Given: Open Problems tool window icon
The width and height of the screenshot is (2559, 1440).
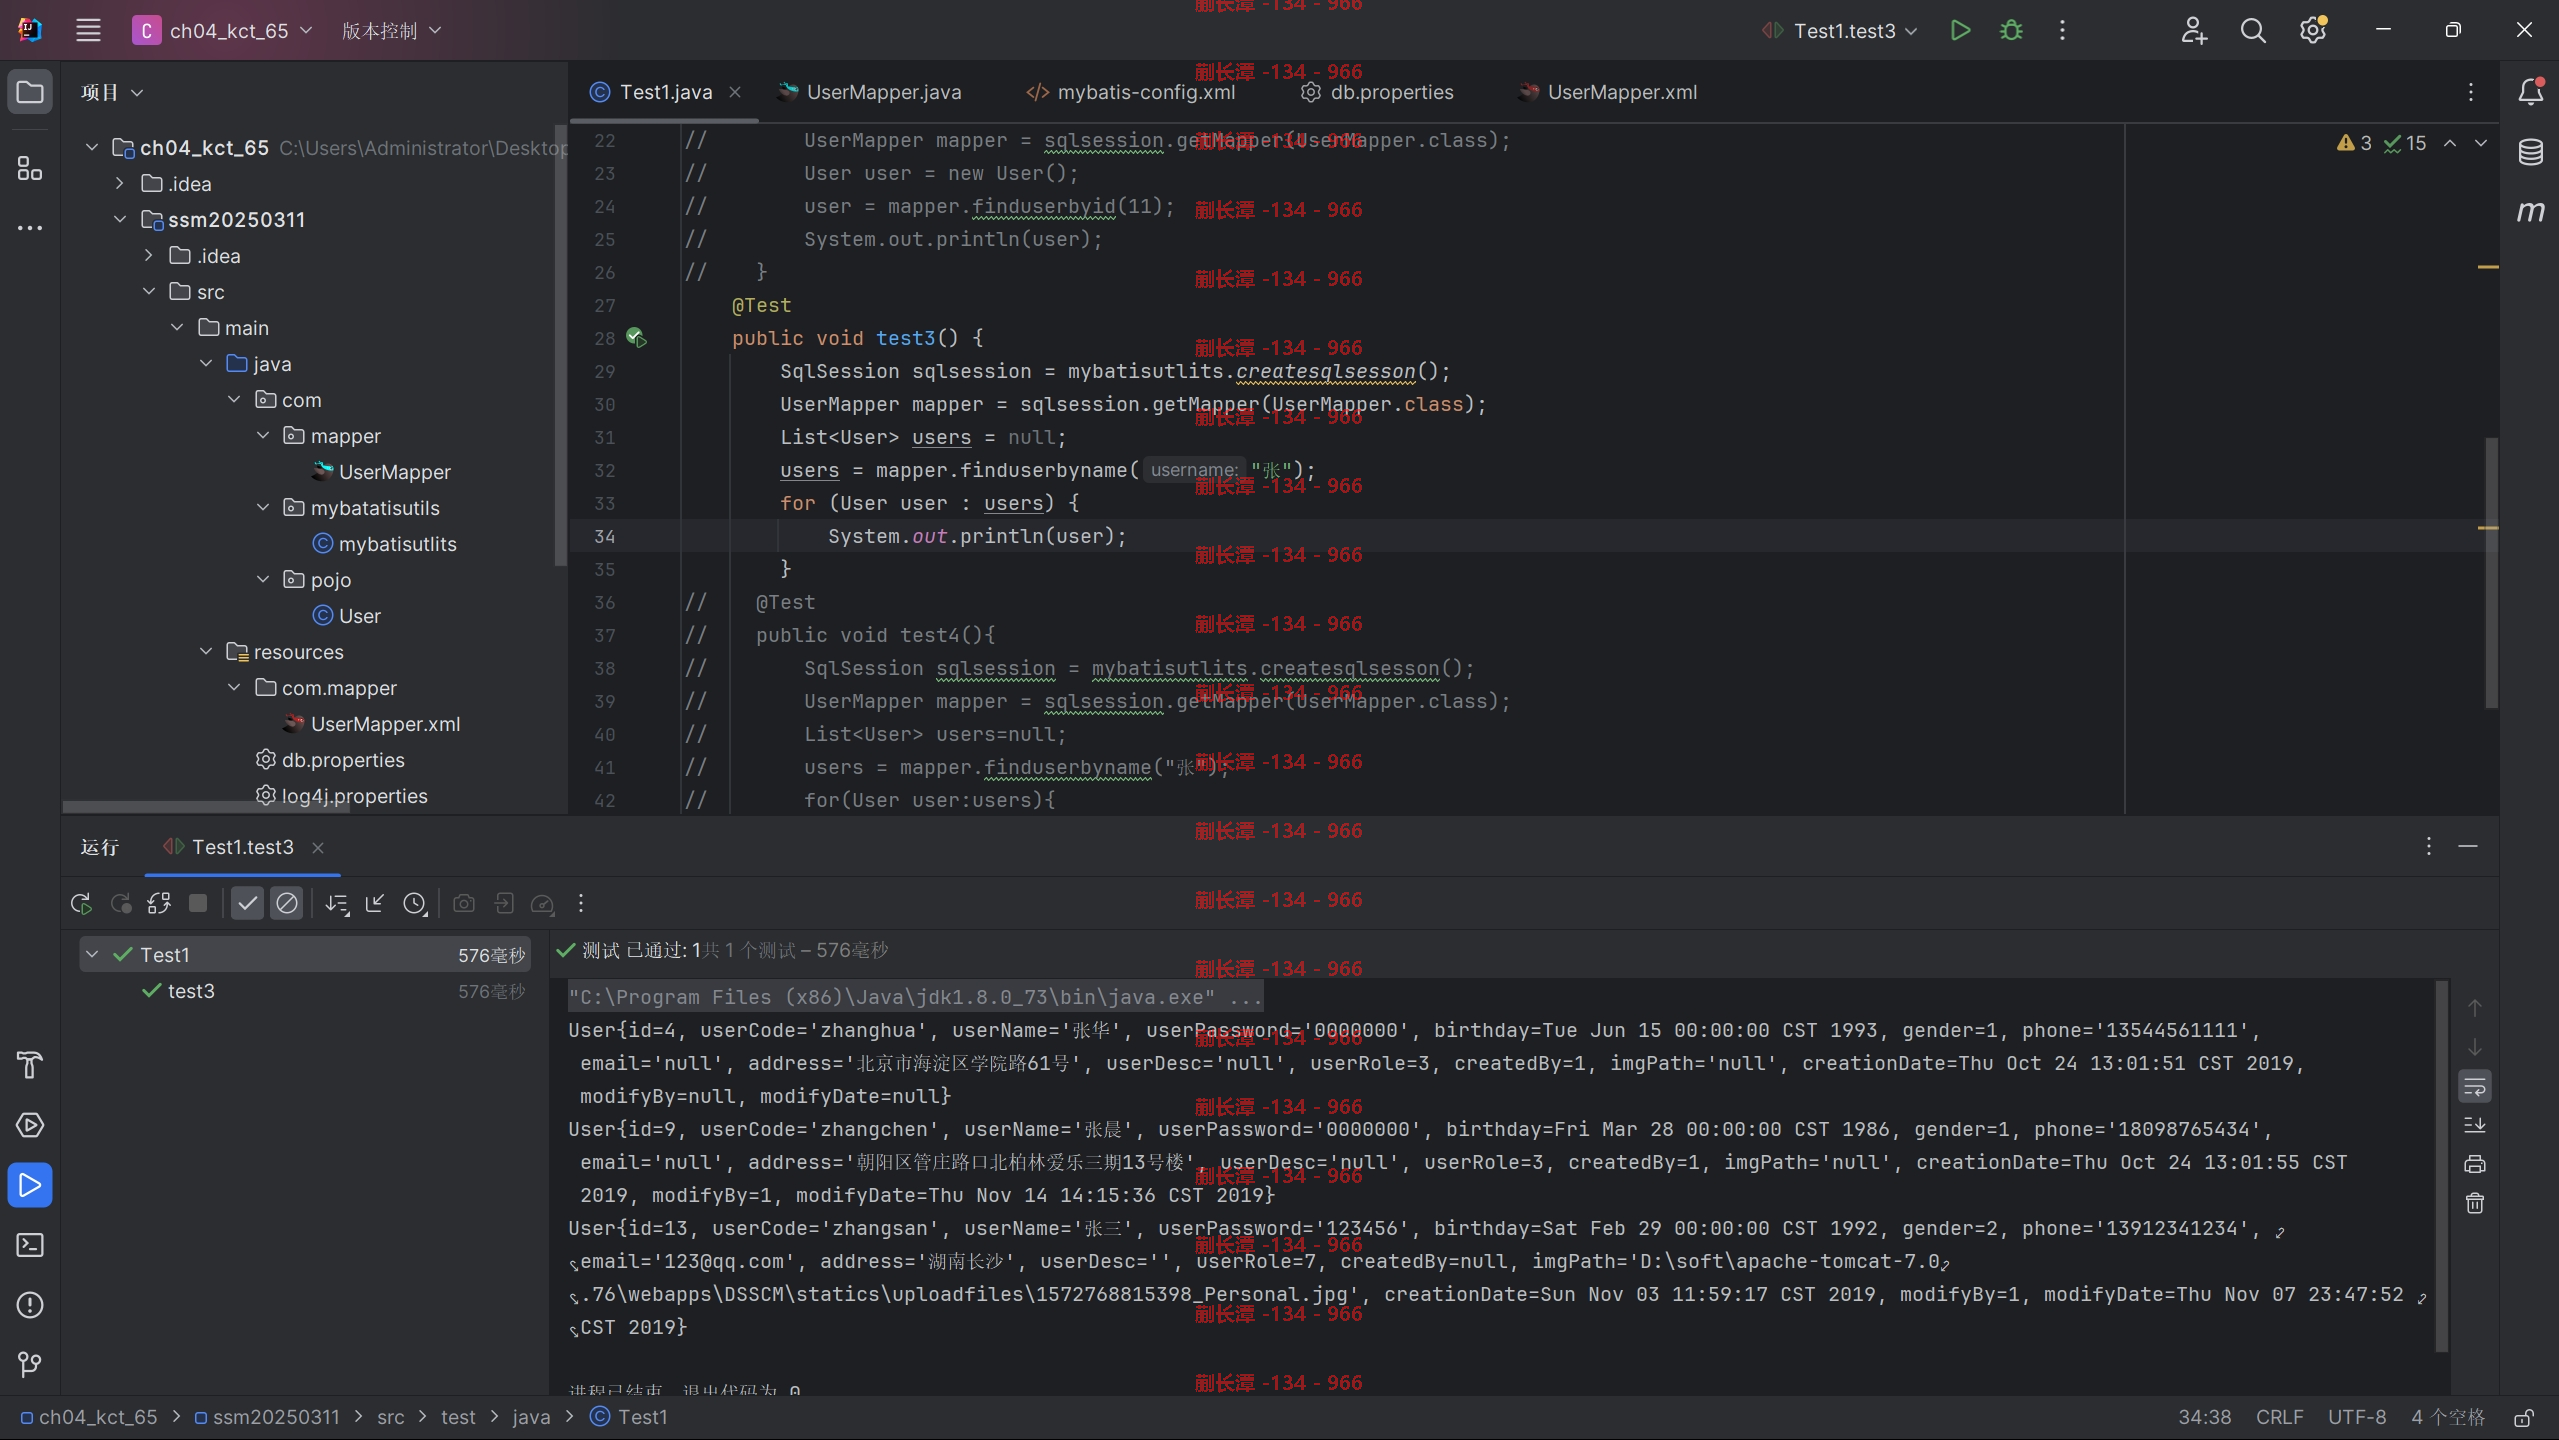Looking at the screenshot, I should [x=30, y=1305].
